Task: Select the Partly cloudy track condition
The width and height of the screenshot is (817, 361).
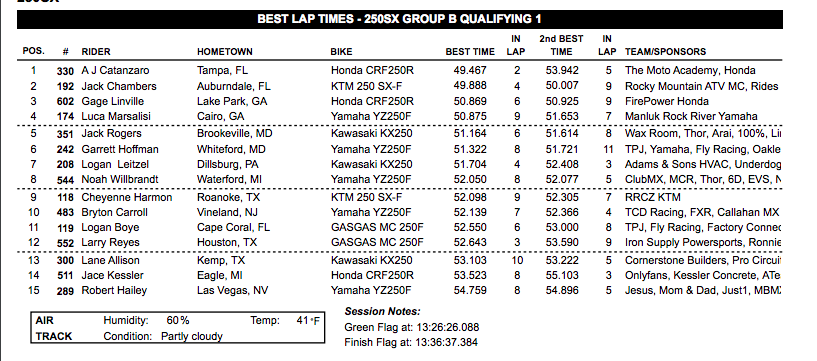Action: click(192, 337)
